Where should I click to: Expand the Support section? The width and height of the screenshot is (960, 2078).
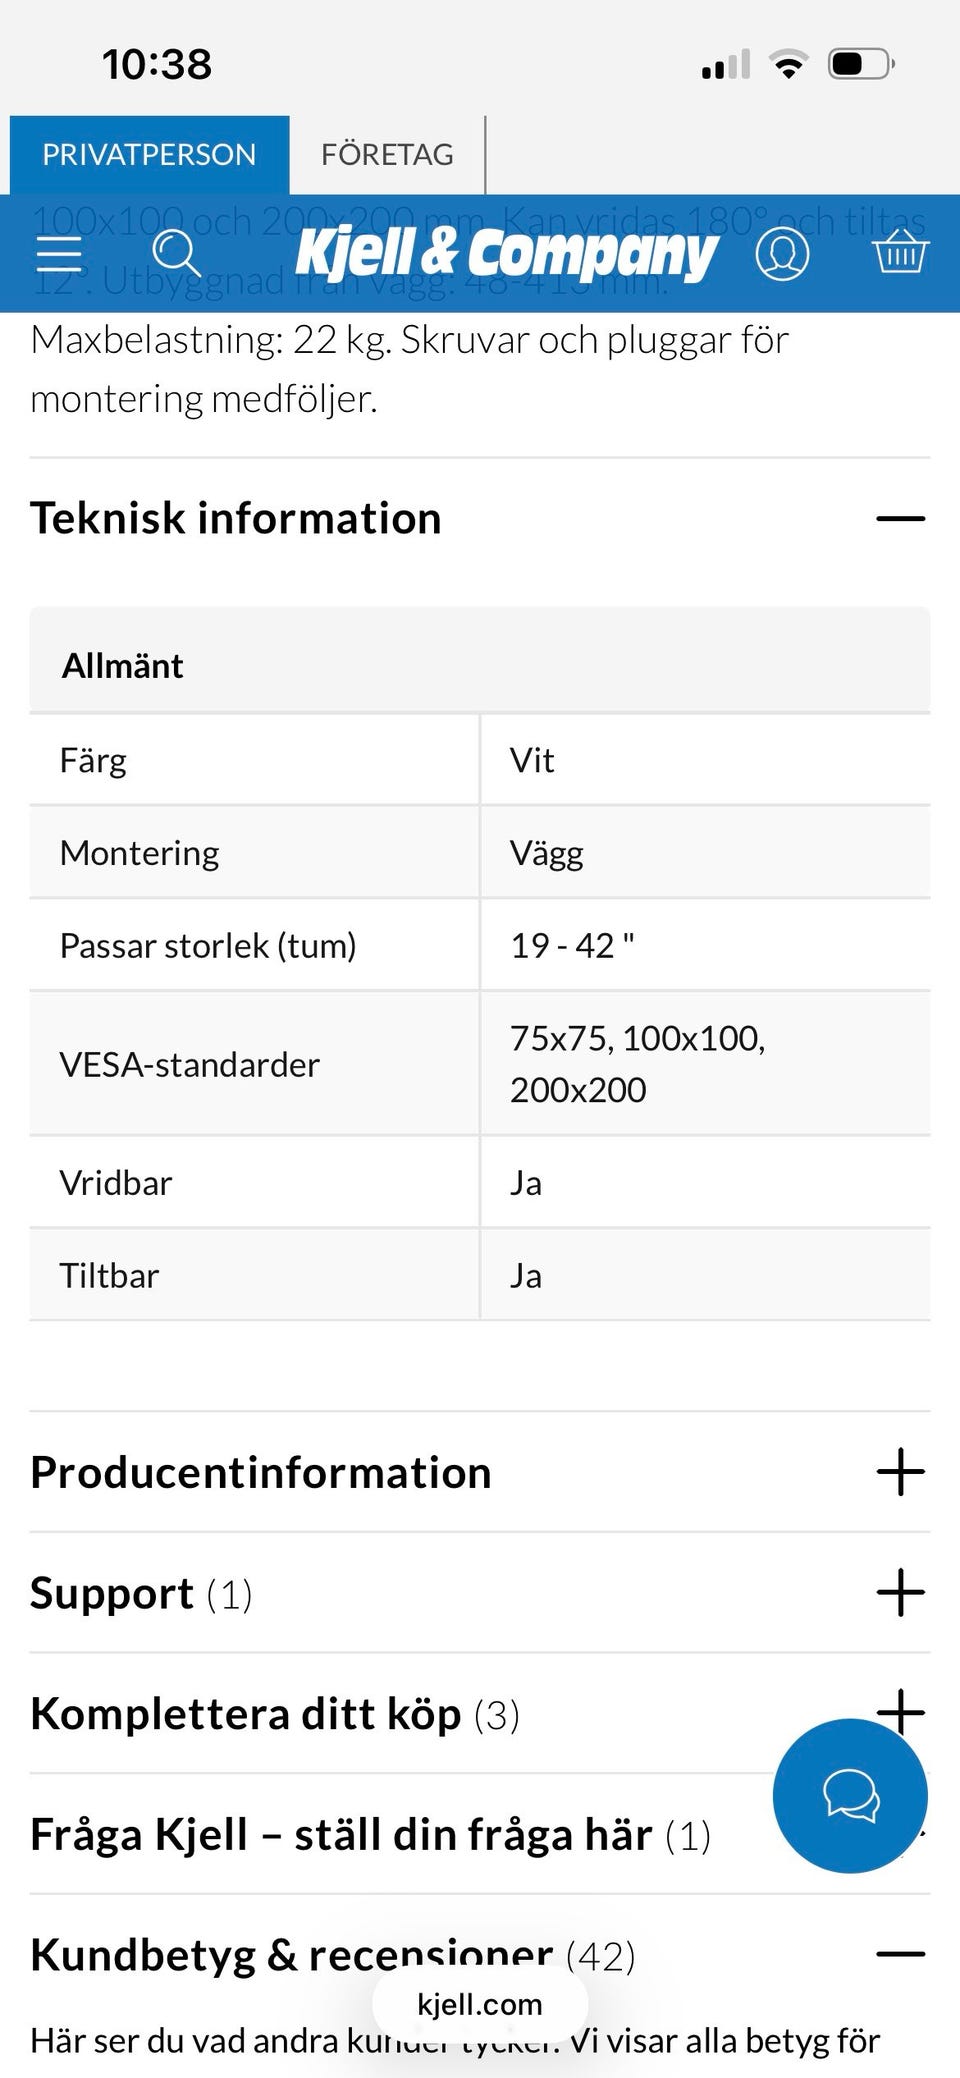(900, 1592)
